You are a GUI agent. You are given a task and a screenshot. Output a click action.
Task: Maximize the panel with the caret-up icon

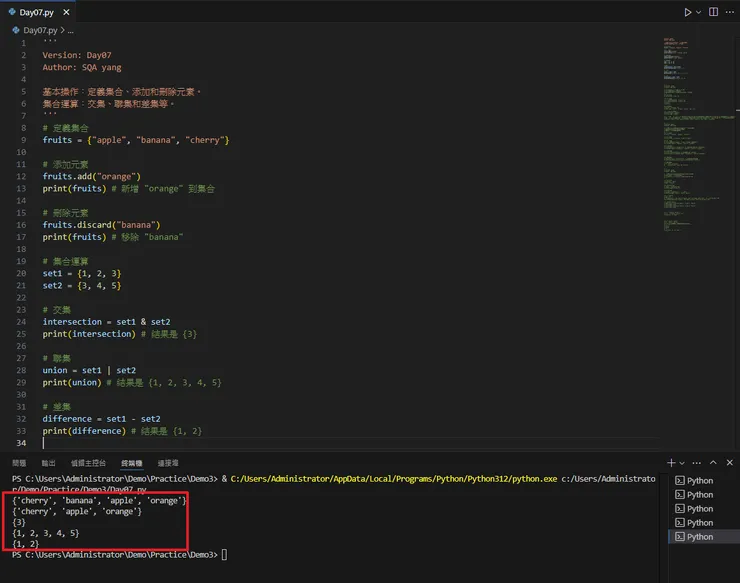pyautogui.click(x=713, y=463)
